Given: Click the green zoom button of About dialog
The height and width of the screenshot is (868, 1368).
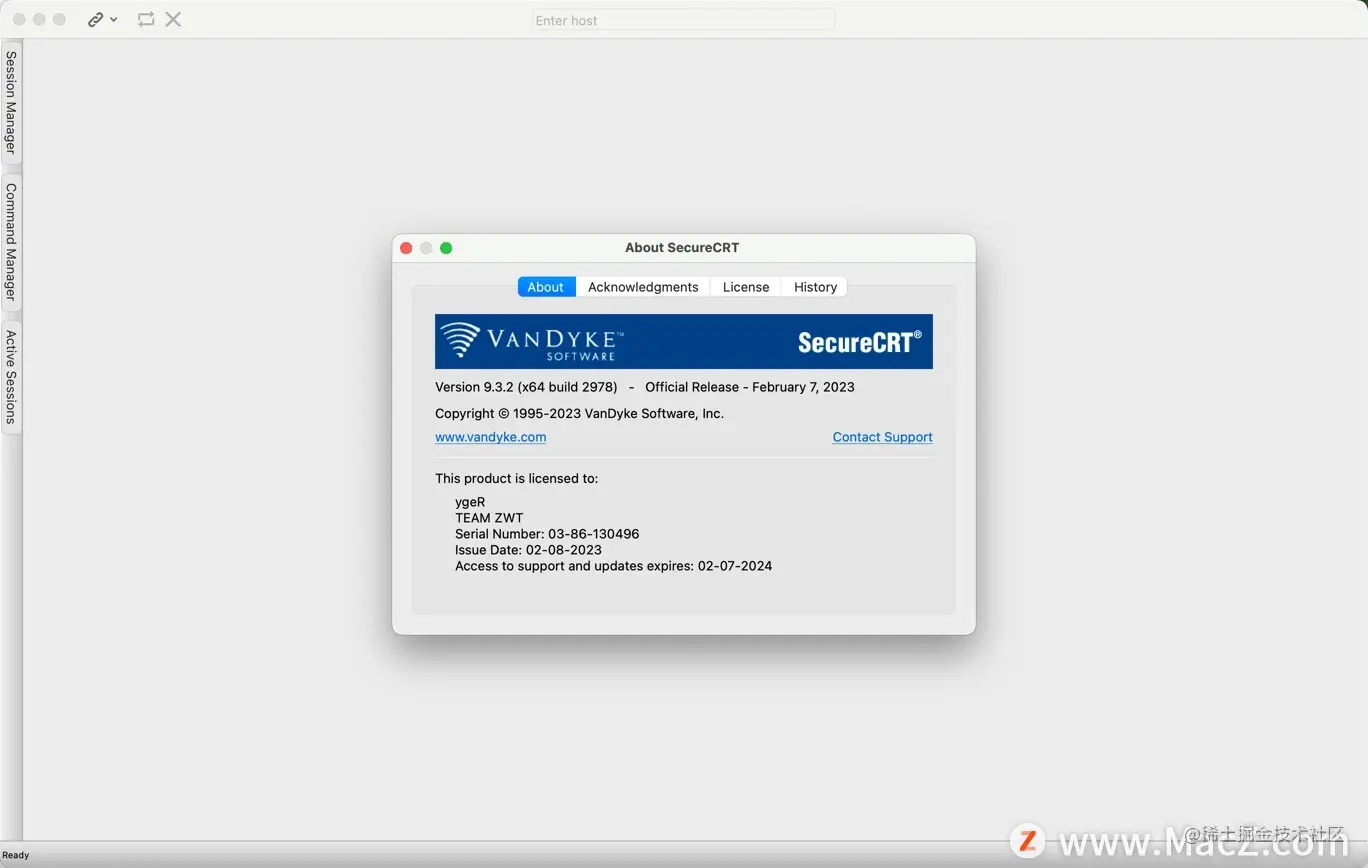Looking at the screenshot, I should click(x=446, y=248).
